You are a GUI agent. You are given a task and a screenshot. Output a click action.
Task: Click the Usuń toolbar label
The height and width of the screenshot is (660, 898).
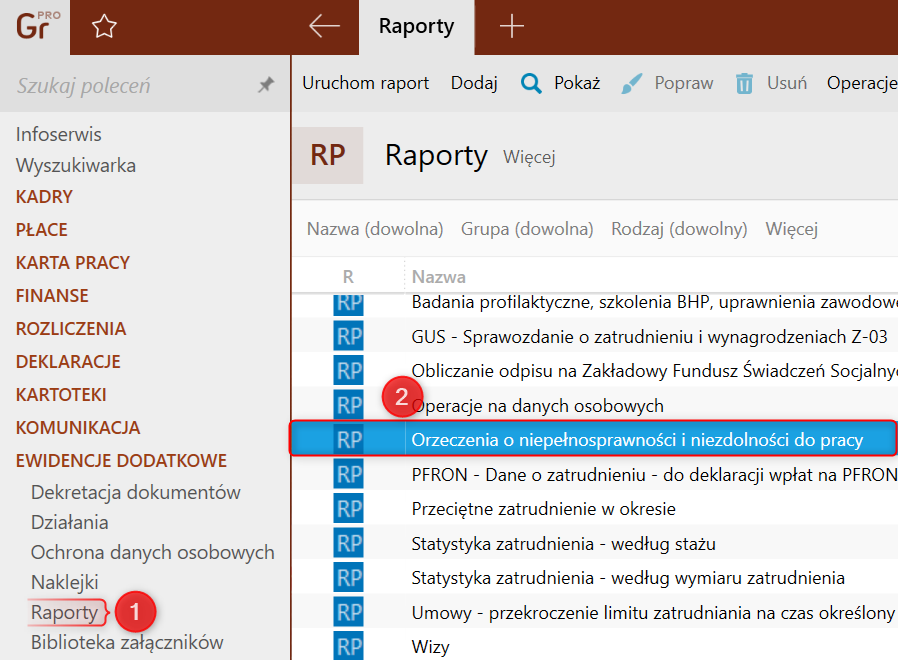pyautogui.click(x=787, y=84)
